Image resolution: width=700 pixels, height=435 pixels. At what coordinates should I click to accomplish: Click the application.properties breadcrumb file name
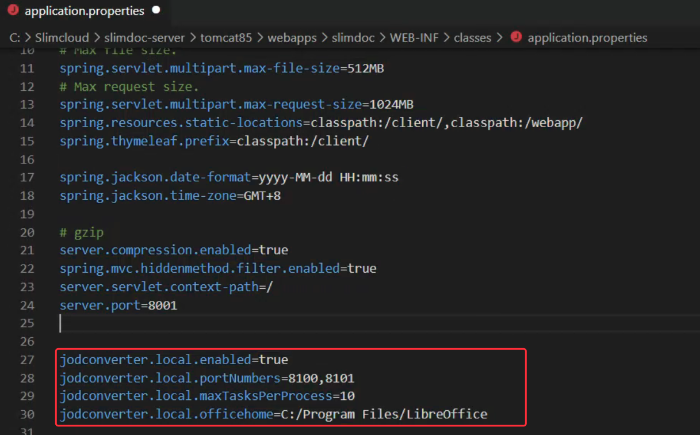pos(587,37)
